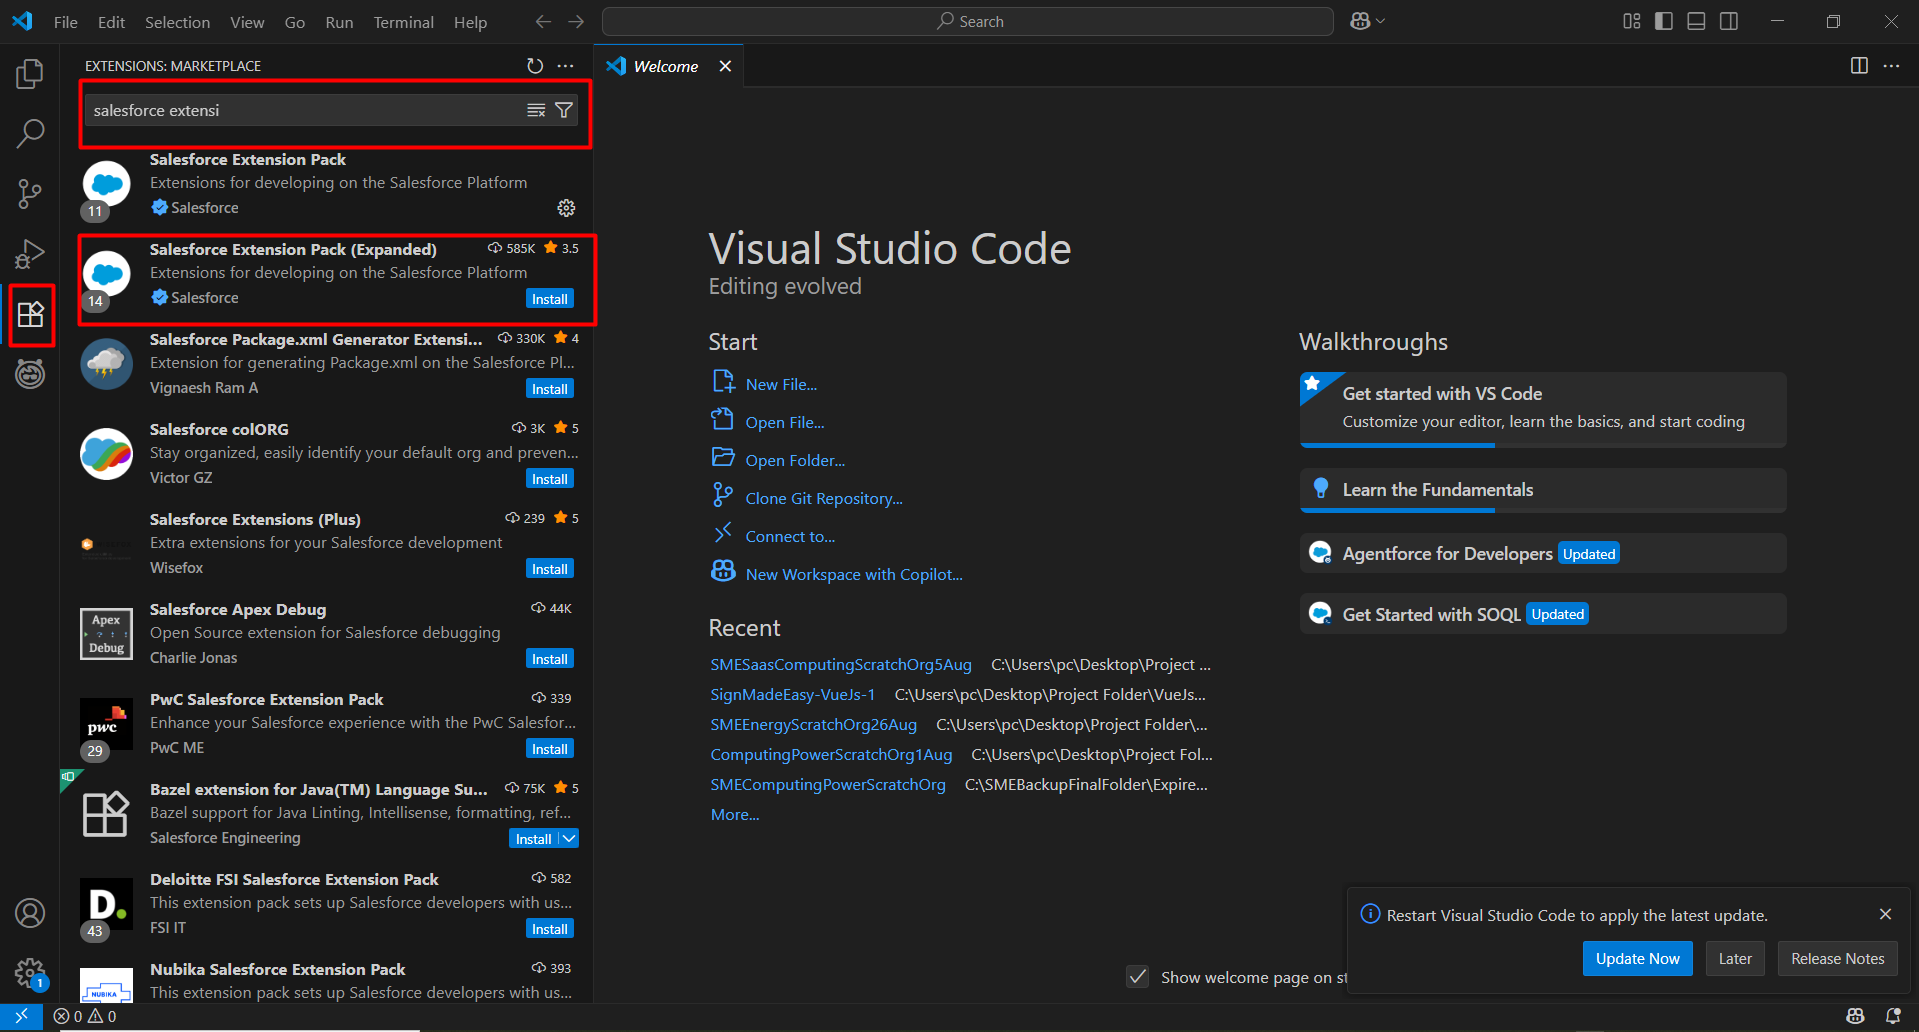Split the editor to the right
This screenshot has width=1919, height=1032.
tap(1859, 66)
